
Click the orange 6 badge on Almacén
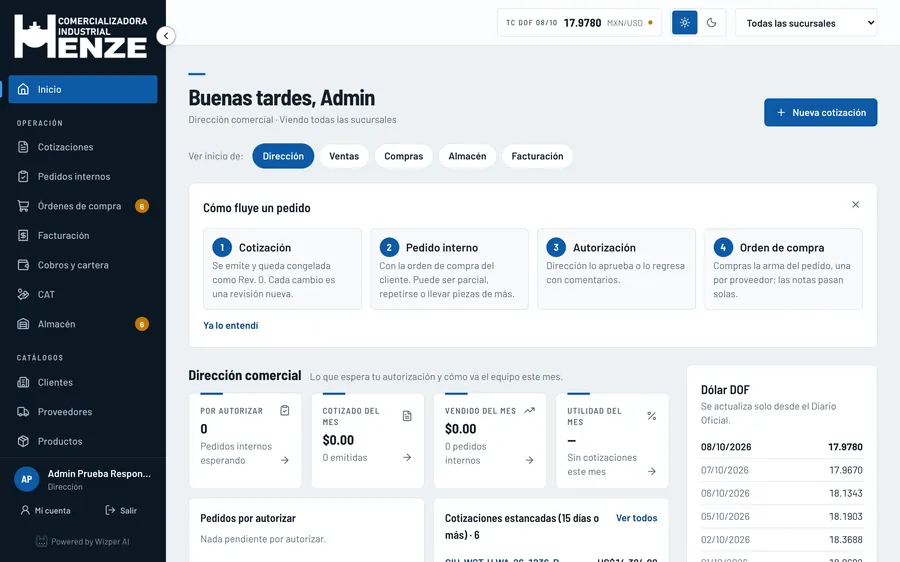142,324
